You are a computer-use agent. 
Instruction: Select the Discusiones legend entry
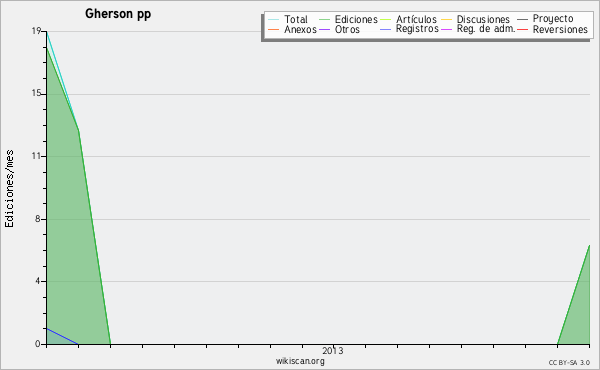click(476, 19)
